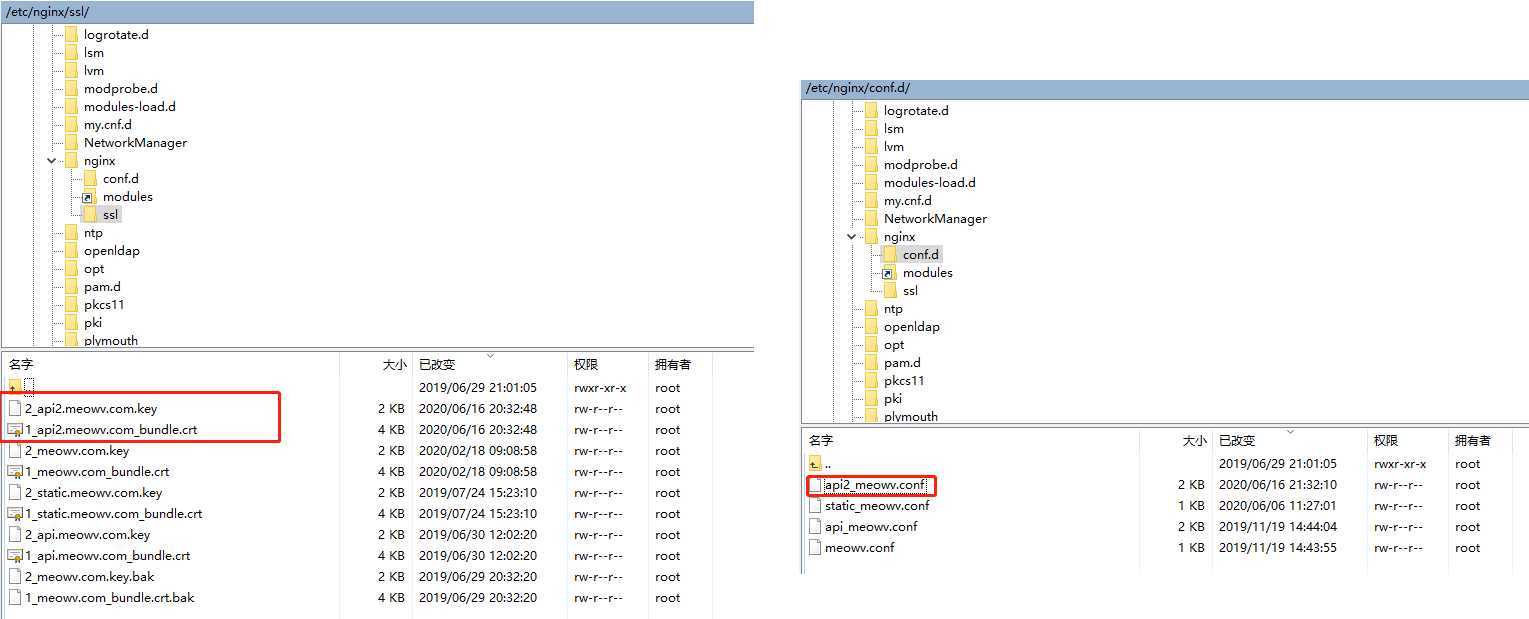The width and height of the screenshot is (1529, 619).
Task: Select modules-load.d in the ssl panel tree
Action: coord(129,107)
